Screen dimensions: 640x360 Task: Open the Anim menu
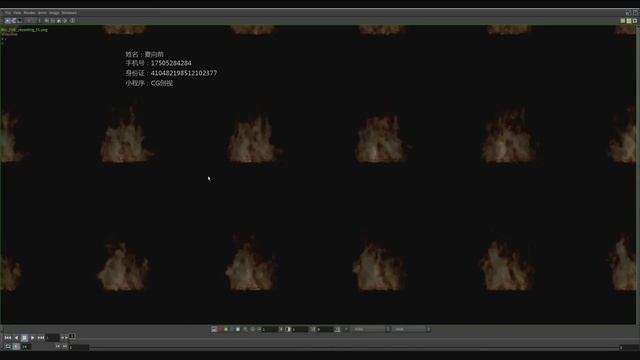pos(42,13)
